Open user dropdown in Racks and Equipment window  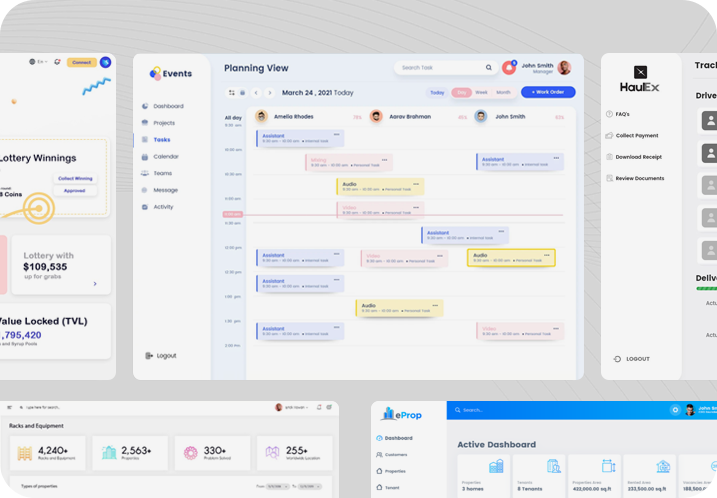point(291,407)
